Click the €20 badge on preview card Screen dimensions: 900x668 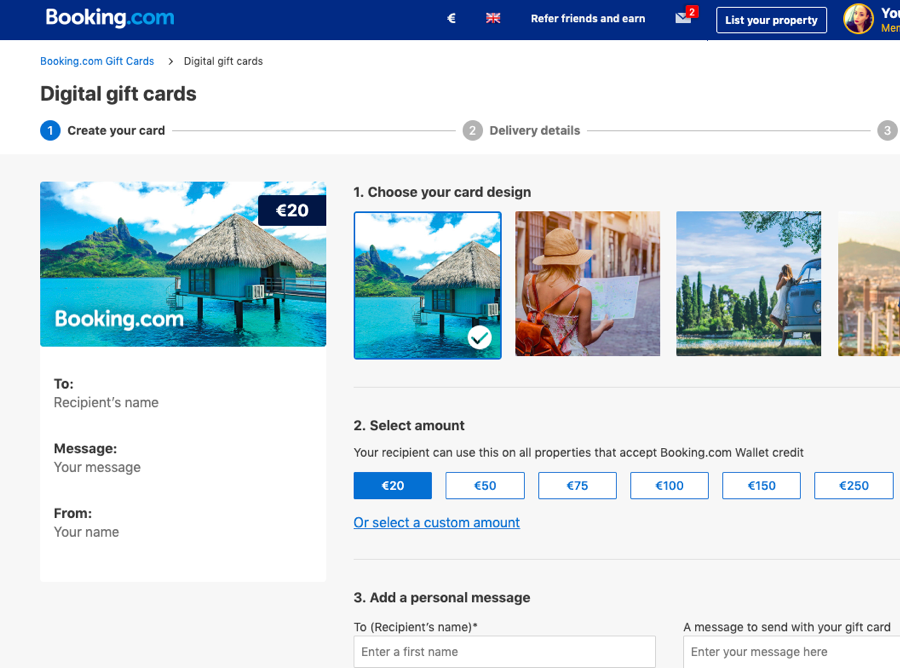pos(292,211)
